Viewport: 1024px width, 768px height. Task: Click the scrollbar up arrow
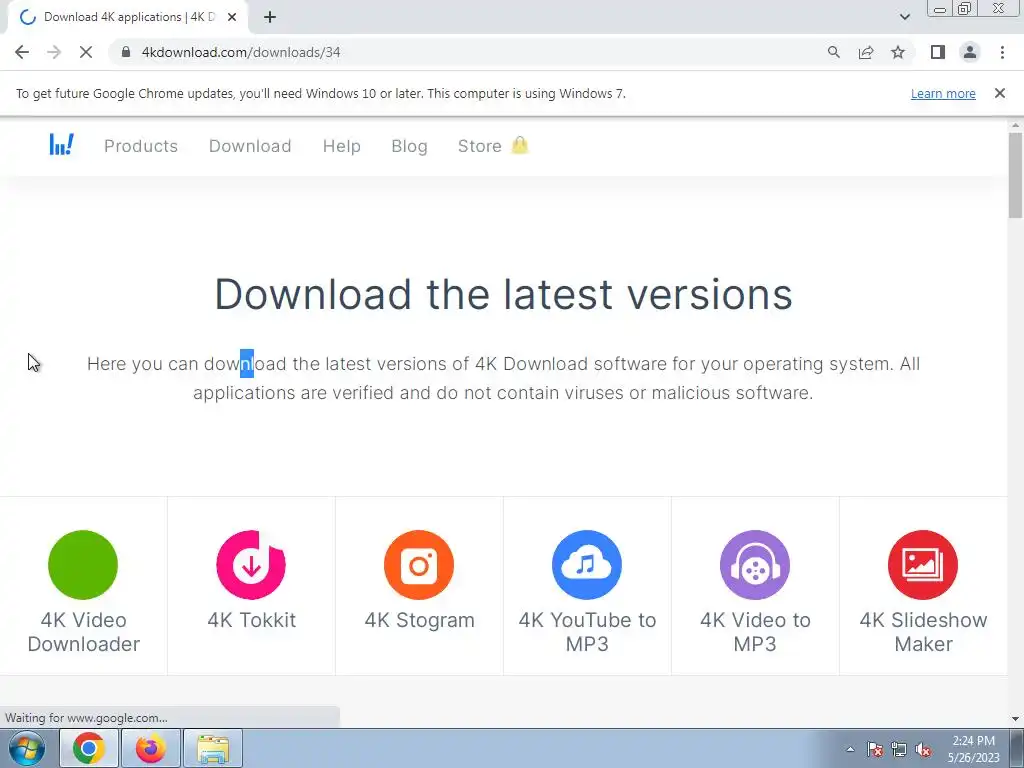1015,125
